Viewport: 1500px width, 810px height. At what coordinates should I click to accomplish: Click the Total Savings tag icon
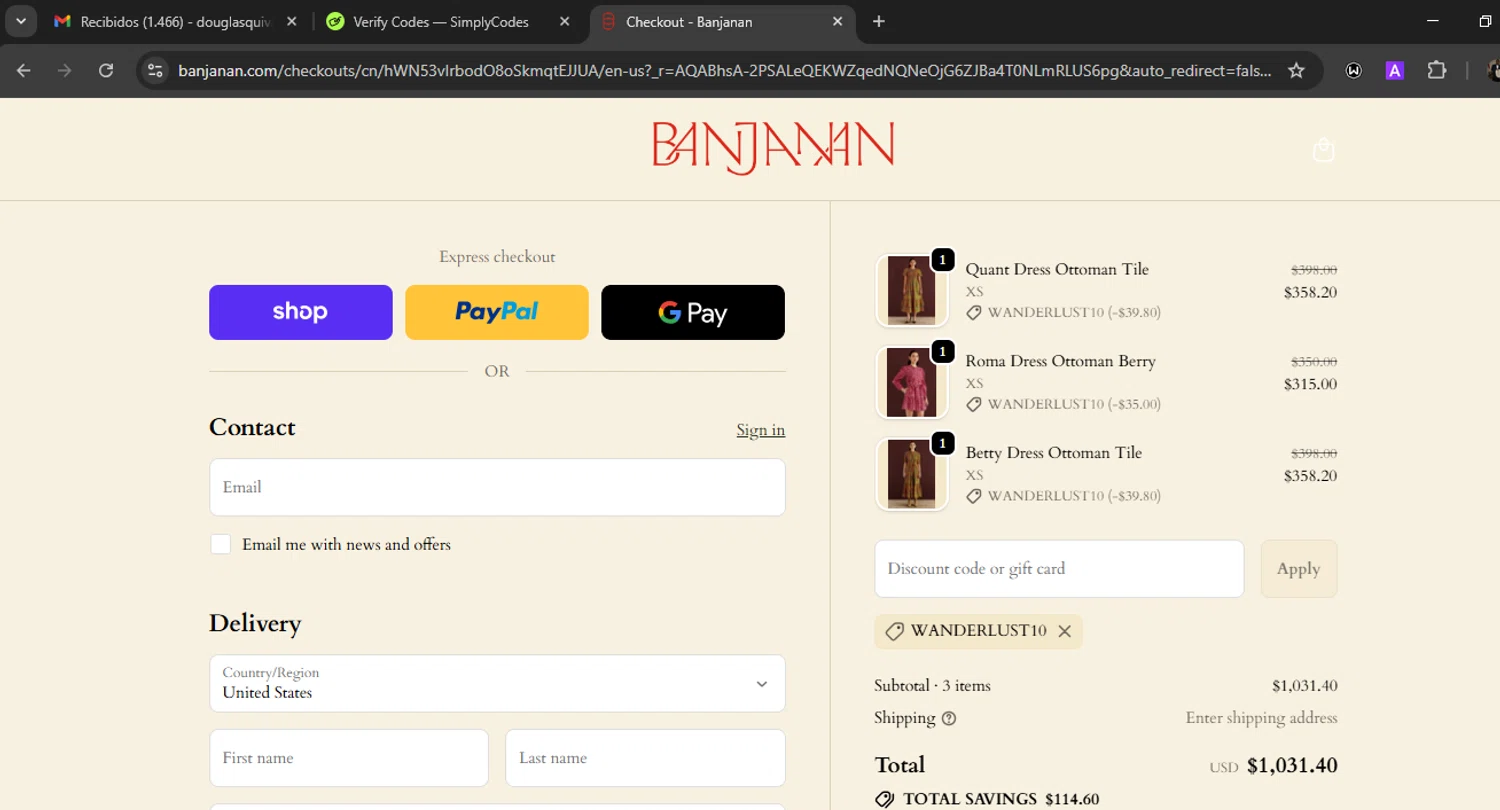coord(884,799)
